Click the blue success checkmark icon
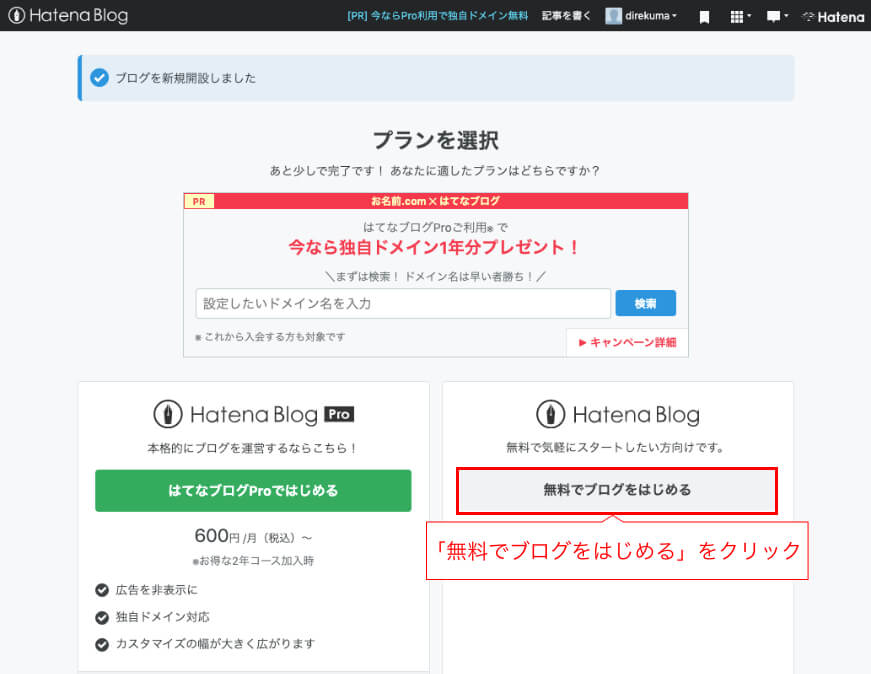 pos(99,78)
